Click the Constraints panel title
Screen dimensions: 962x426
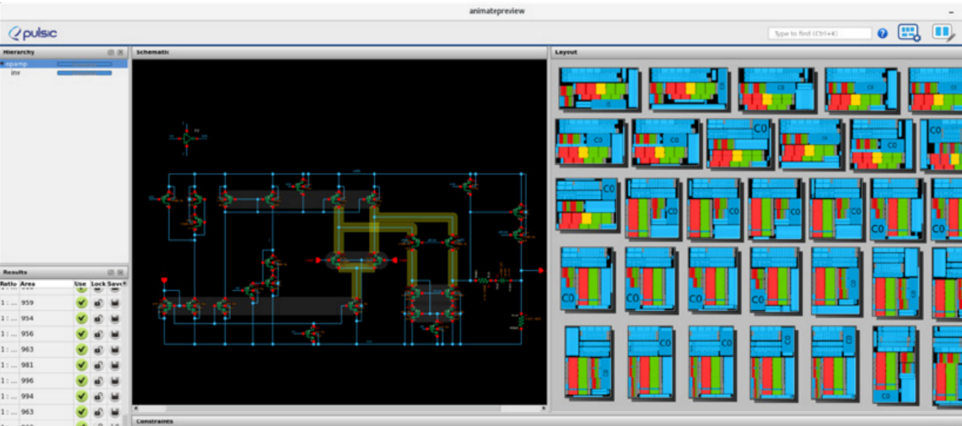click(x=155, y=422)
